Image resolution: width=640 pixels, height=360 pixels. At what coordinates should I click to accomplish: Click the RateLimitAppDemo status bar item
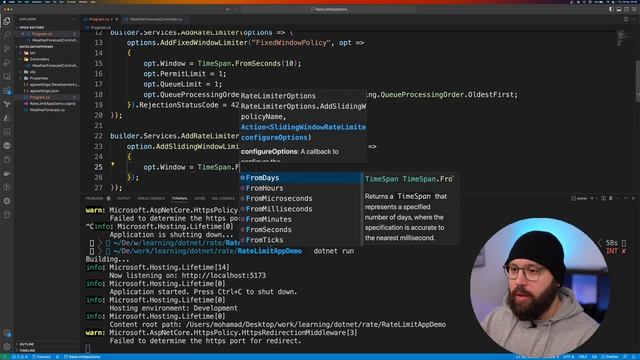82,357
